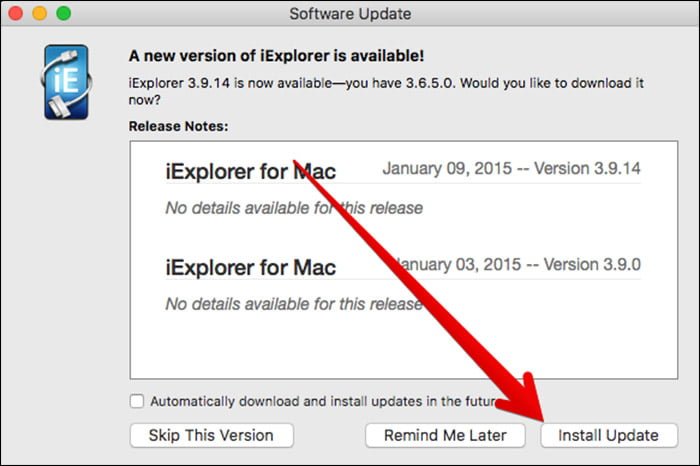
Task: Enable the automatic updates checkbox
Action: pyautogui.click(x=137, y=401)
